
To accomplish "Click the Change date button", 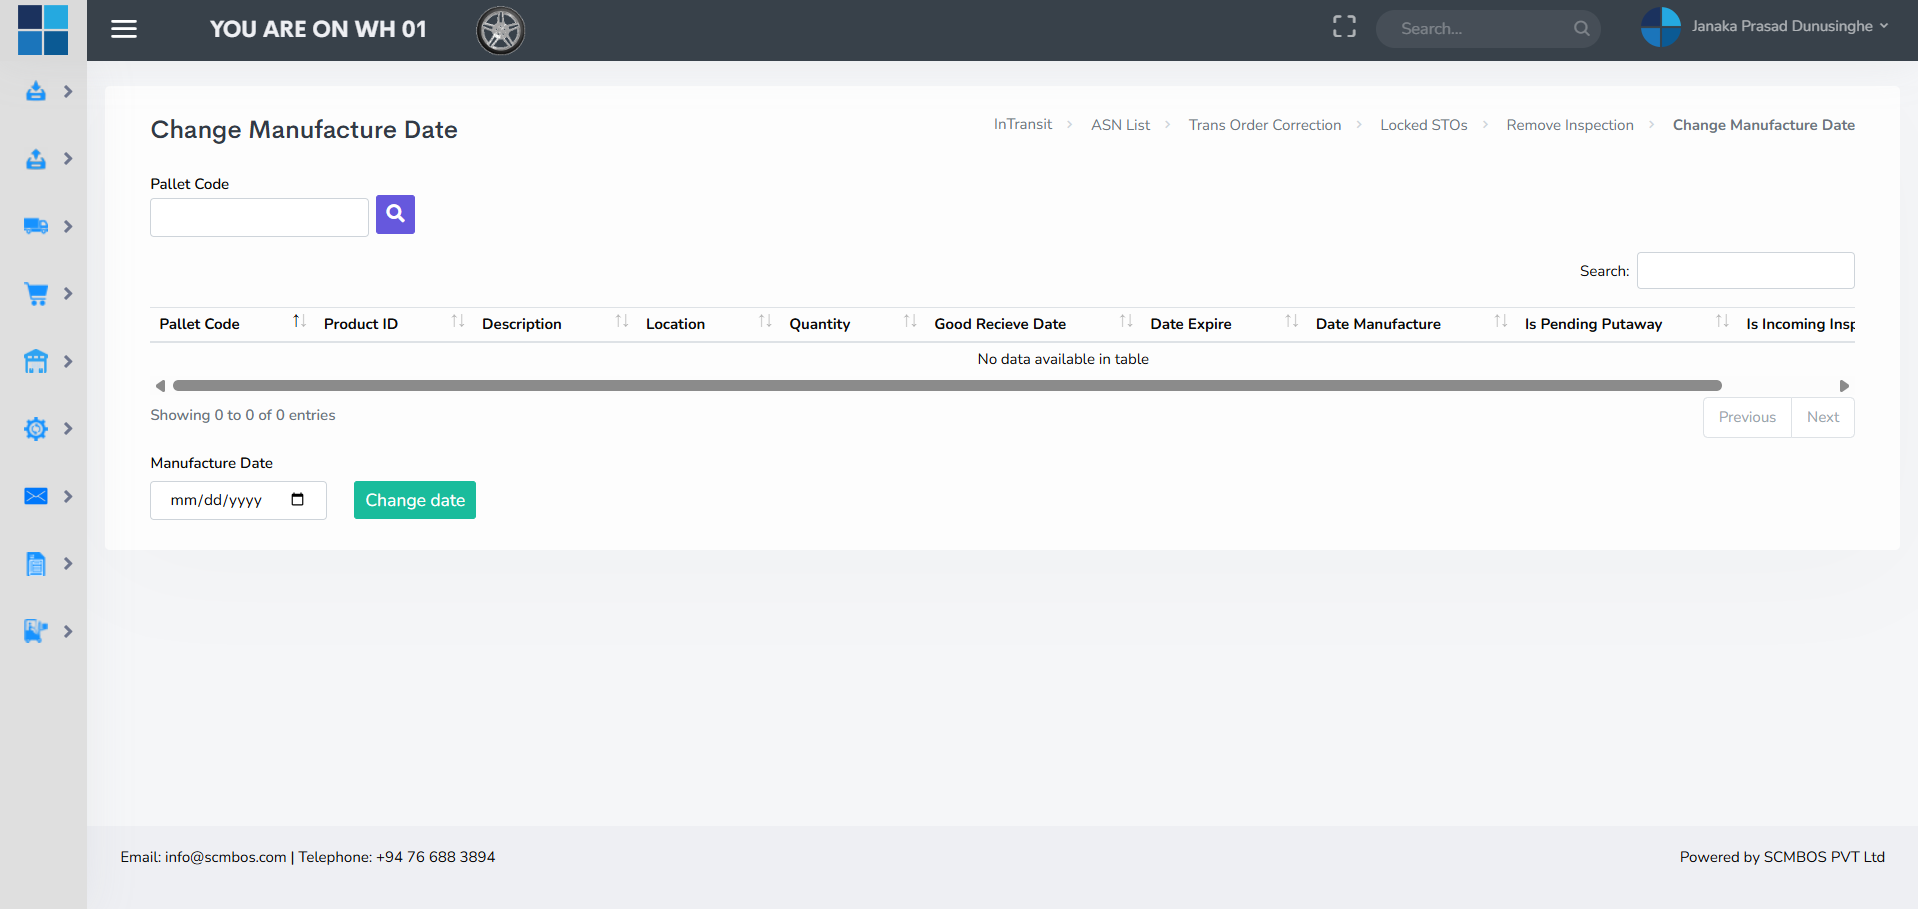I will pyautogui.click(x=414, y=500).
